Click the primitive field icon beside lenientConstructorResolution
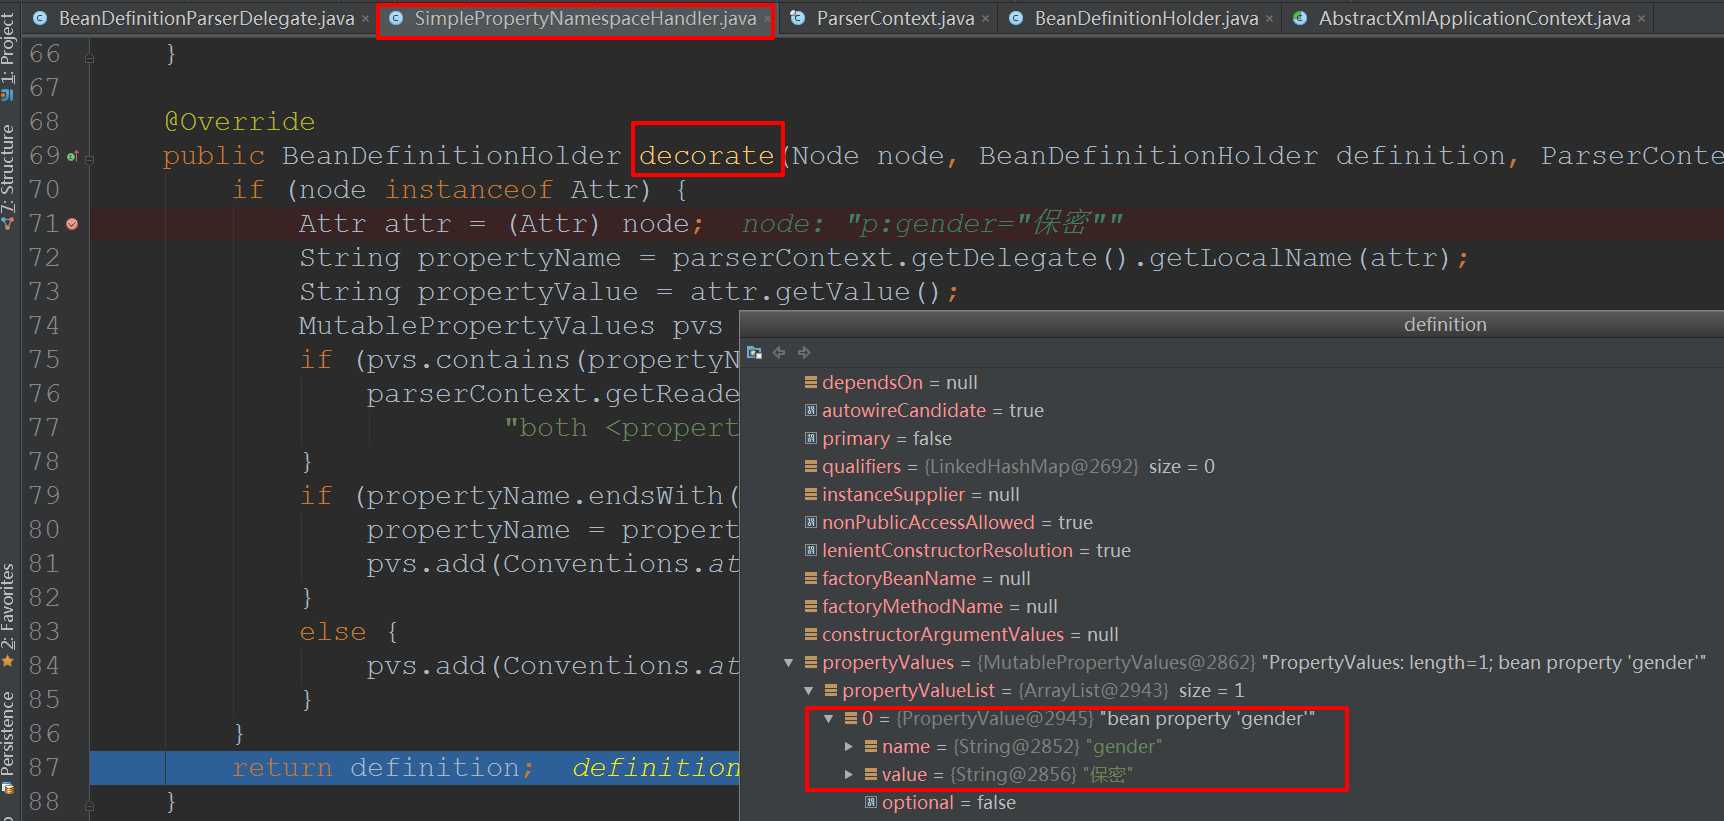 click(x=811, y=550)
